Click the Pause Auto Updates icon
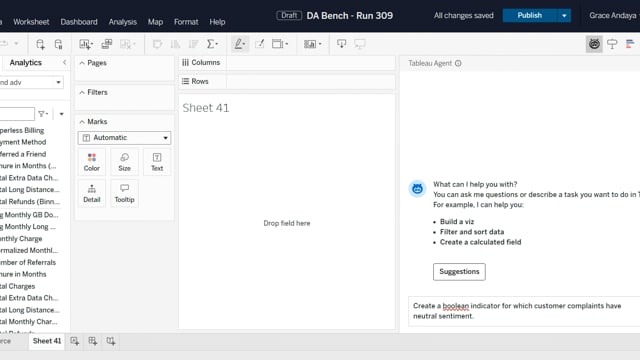 point(58,44)
